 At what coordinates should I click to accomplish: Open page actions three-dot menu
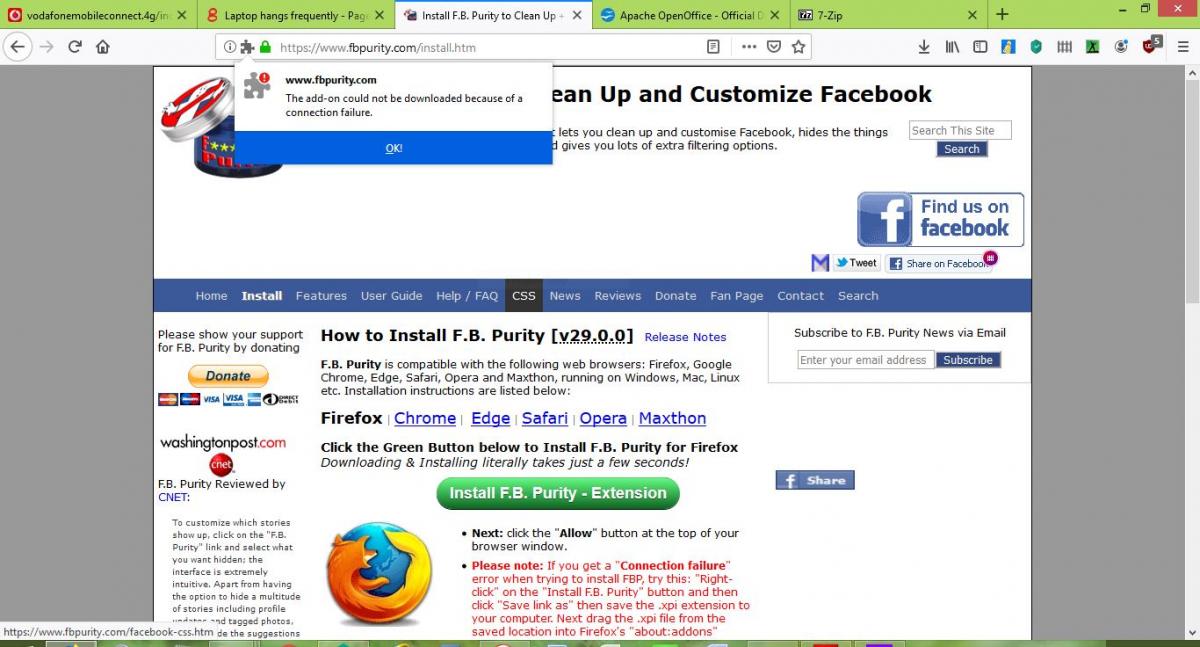[749, 47]
